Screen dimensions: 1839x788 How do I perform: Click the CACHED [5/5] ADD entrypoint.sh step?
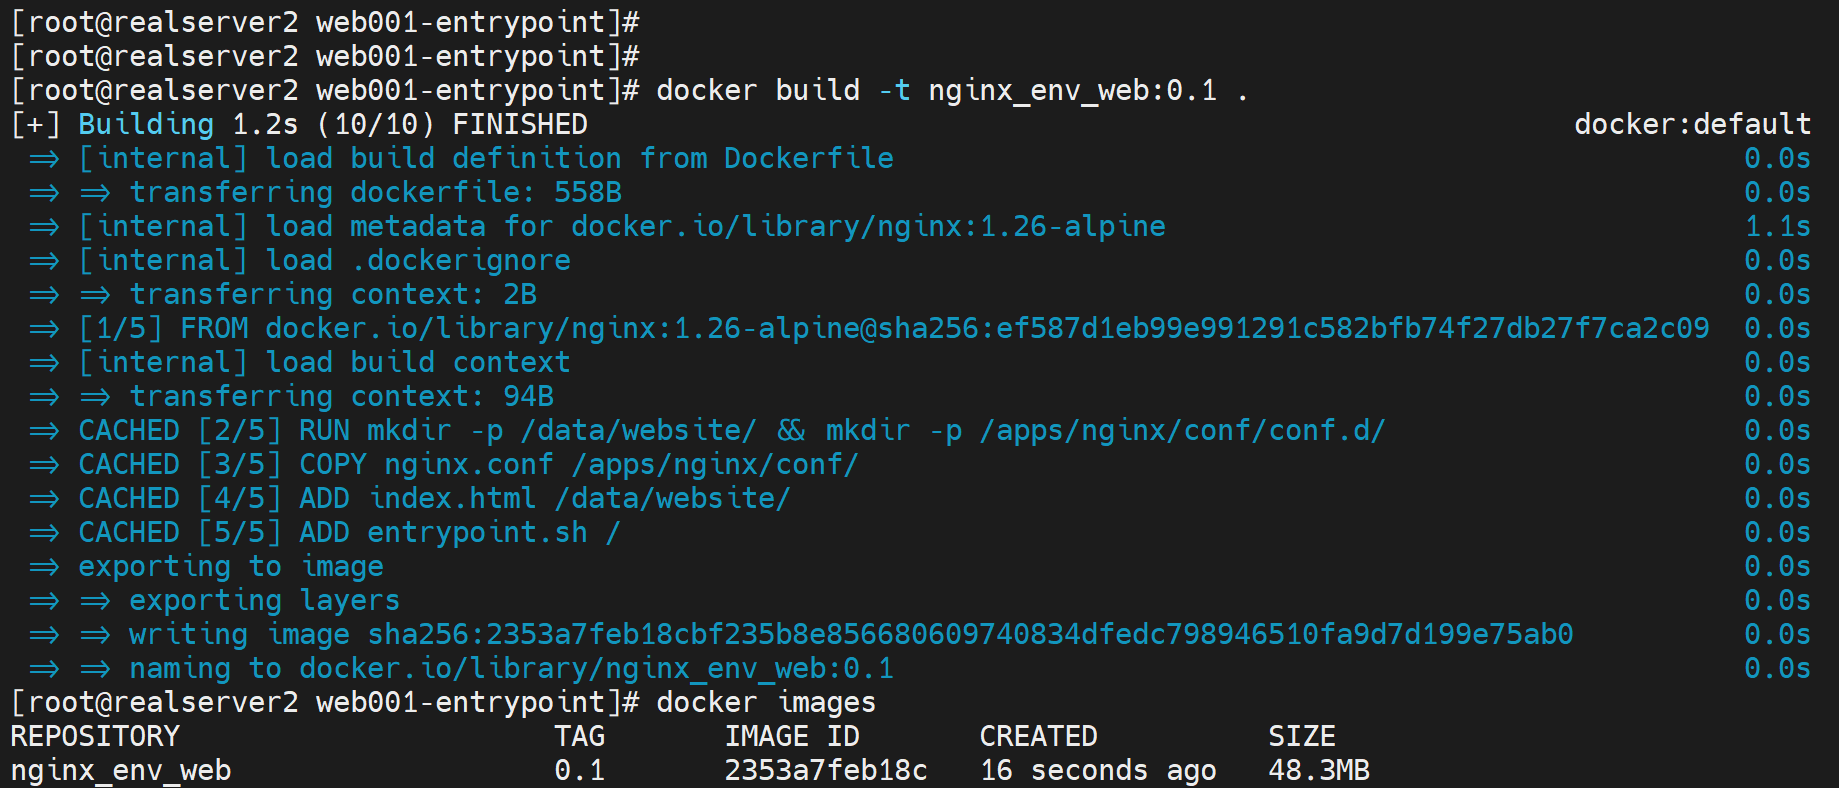tap(349, 532)
